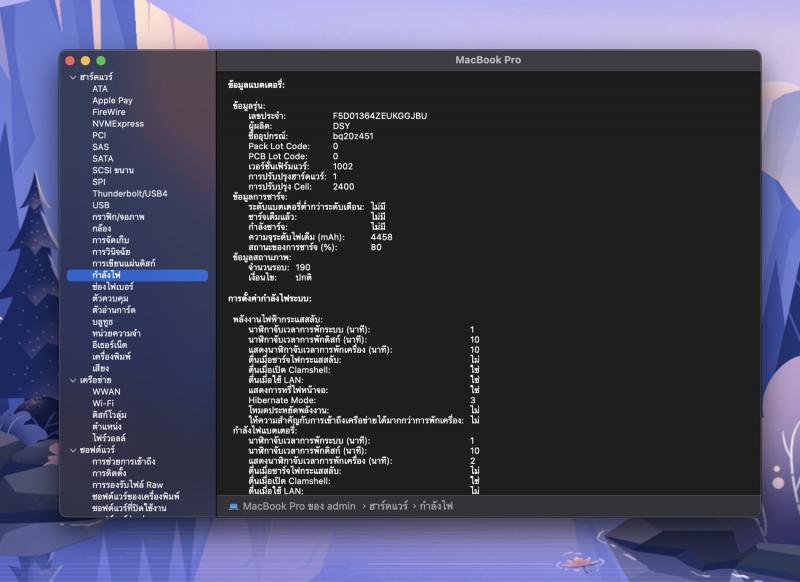
Task: Select การเขียนแผ่นดิสก์ in the sidebar
Action: (x=123, y=264)
